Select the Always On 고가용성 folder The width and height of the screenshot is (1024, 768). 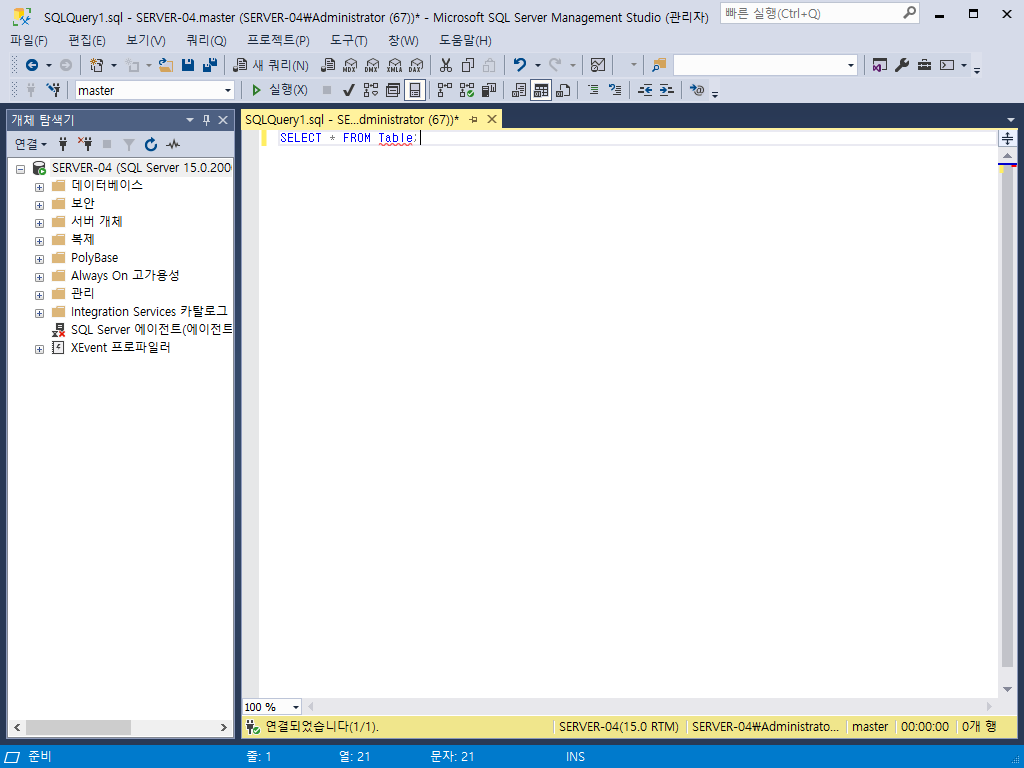[125, 276]
